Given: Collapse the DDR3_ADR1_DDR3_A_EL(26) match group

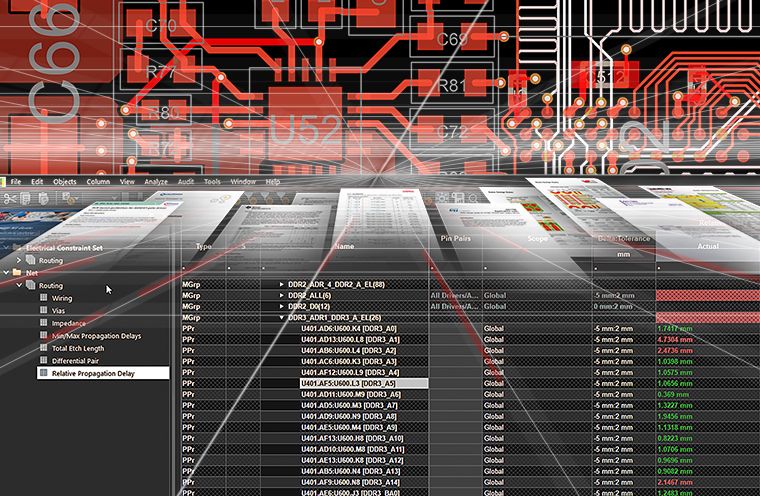Looking at the screenshot, I should [x=281, y=317].
